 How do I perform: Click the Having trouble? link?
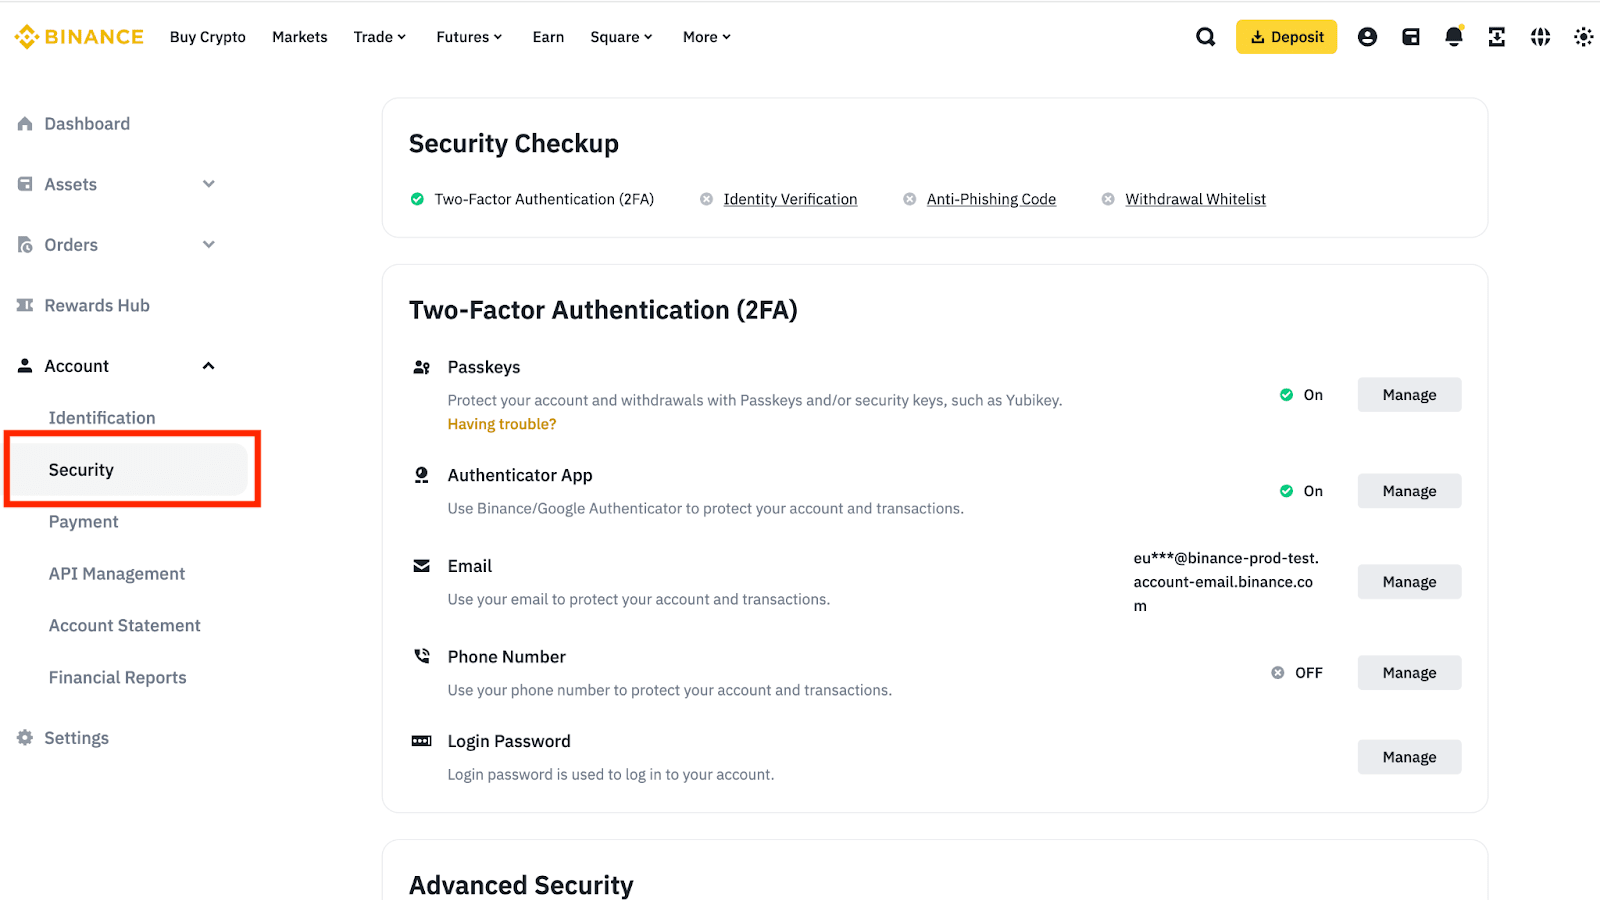click(502, 424)
